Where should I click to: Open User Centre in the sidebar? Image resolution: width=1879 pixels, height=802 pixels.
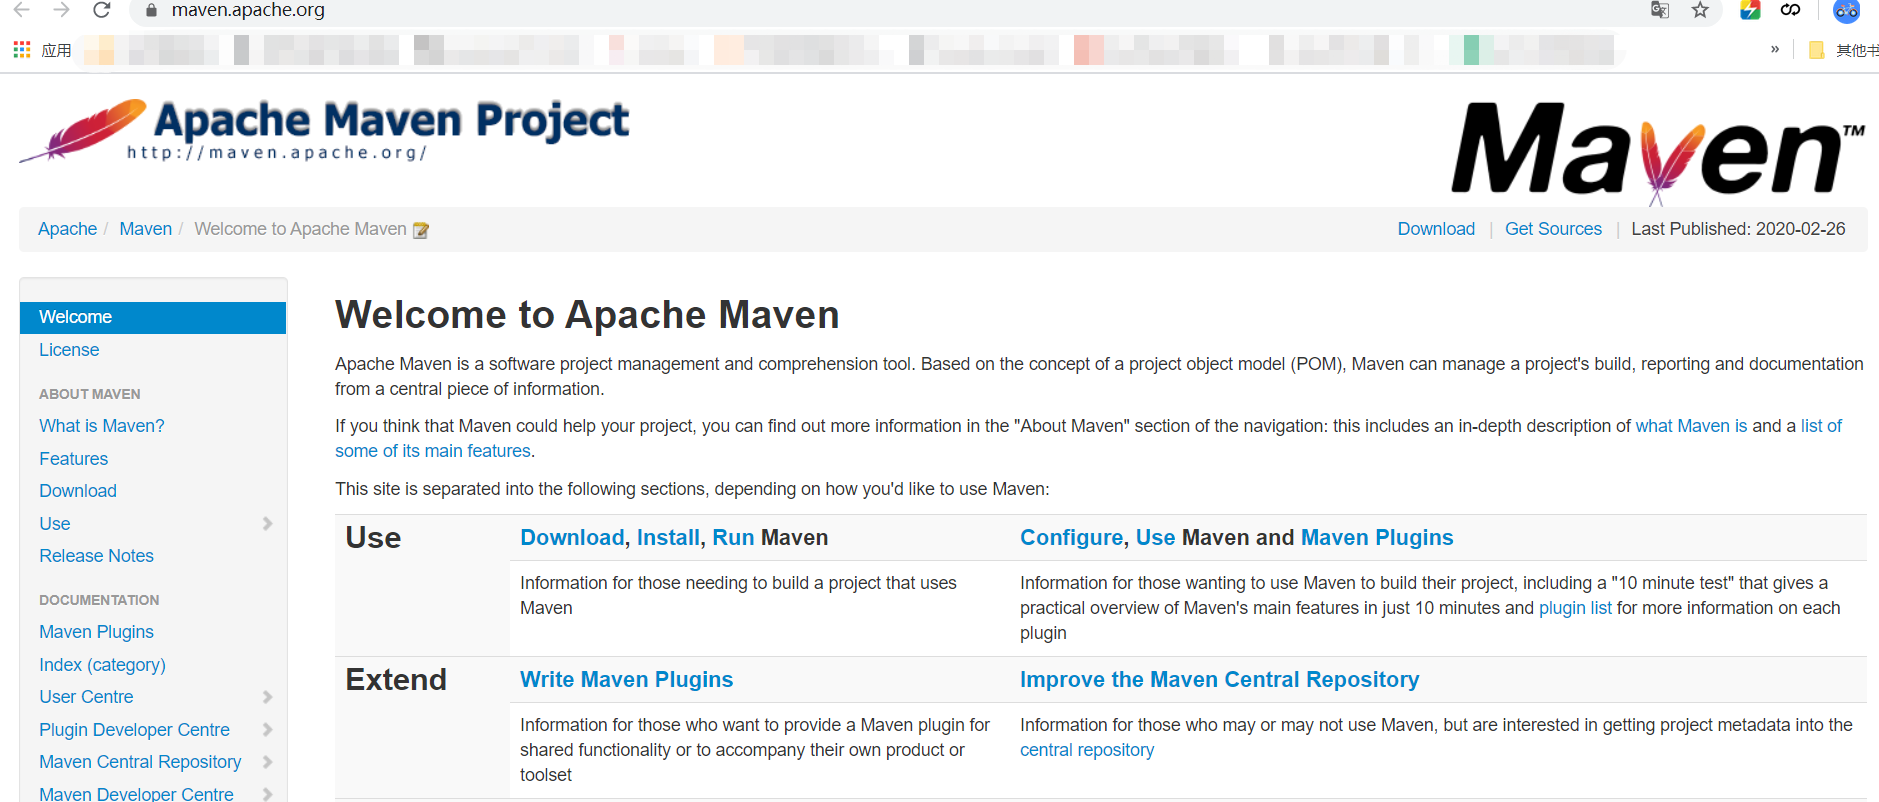point(86,697)
